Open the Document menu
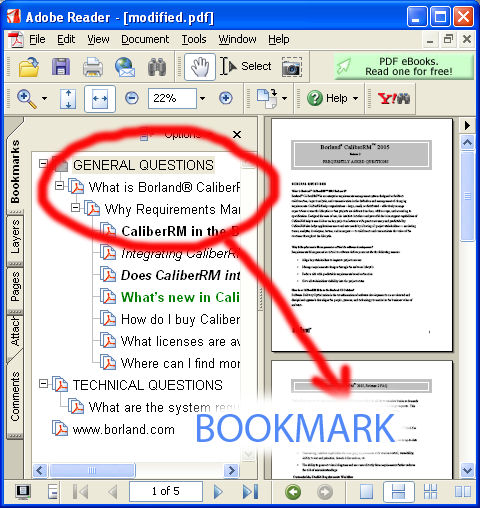This screenshot has height=508, width=480. [145, 39]
